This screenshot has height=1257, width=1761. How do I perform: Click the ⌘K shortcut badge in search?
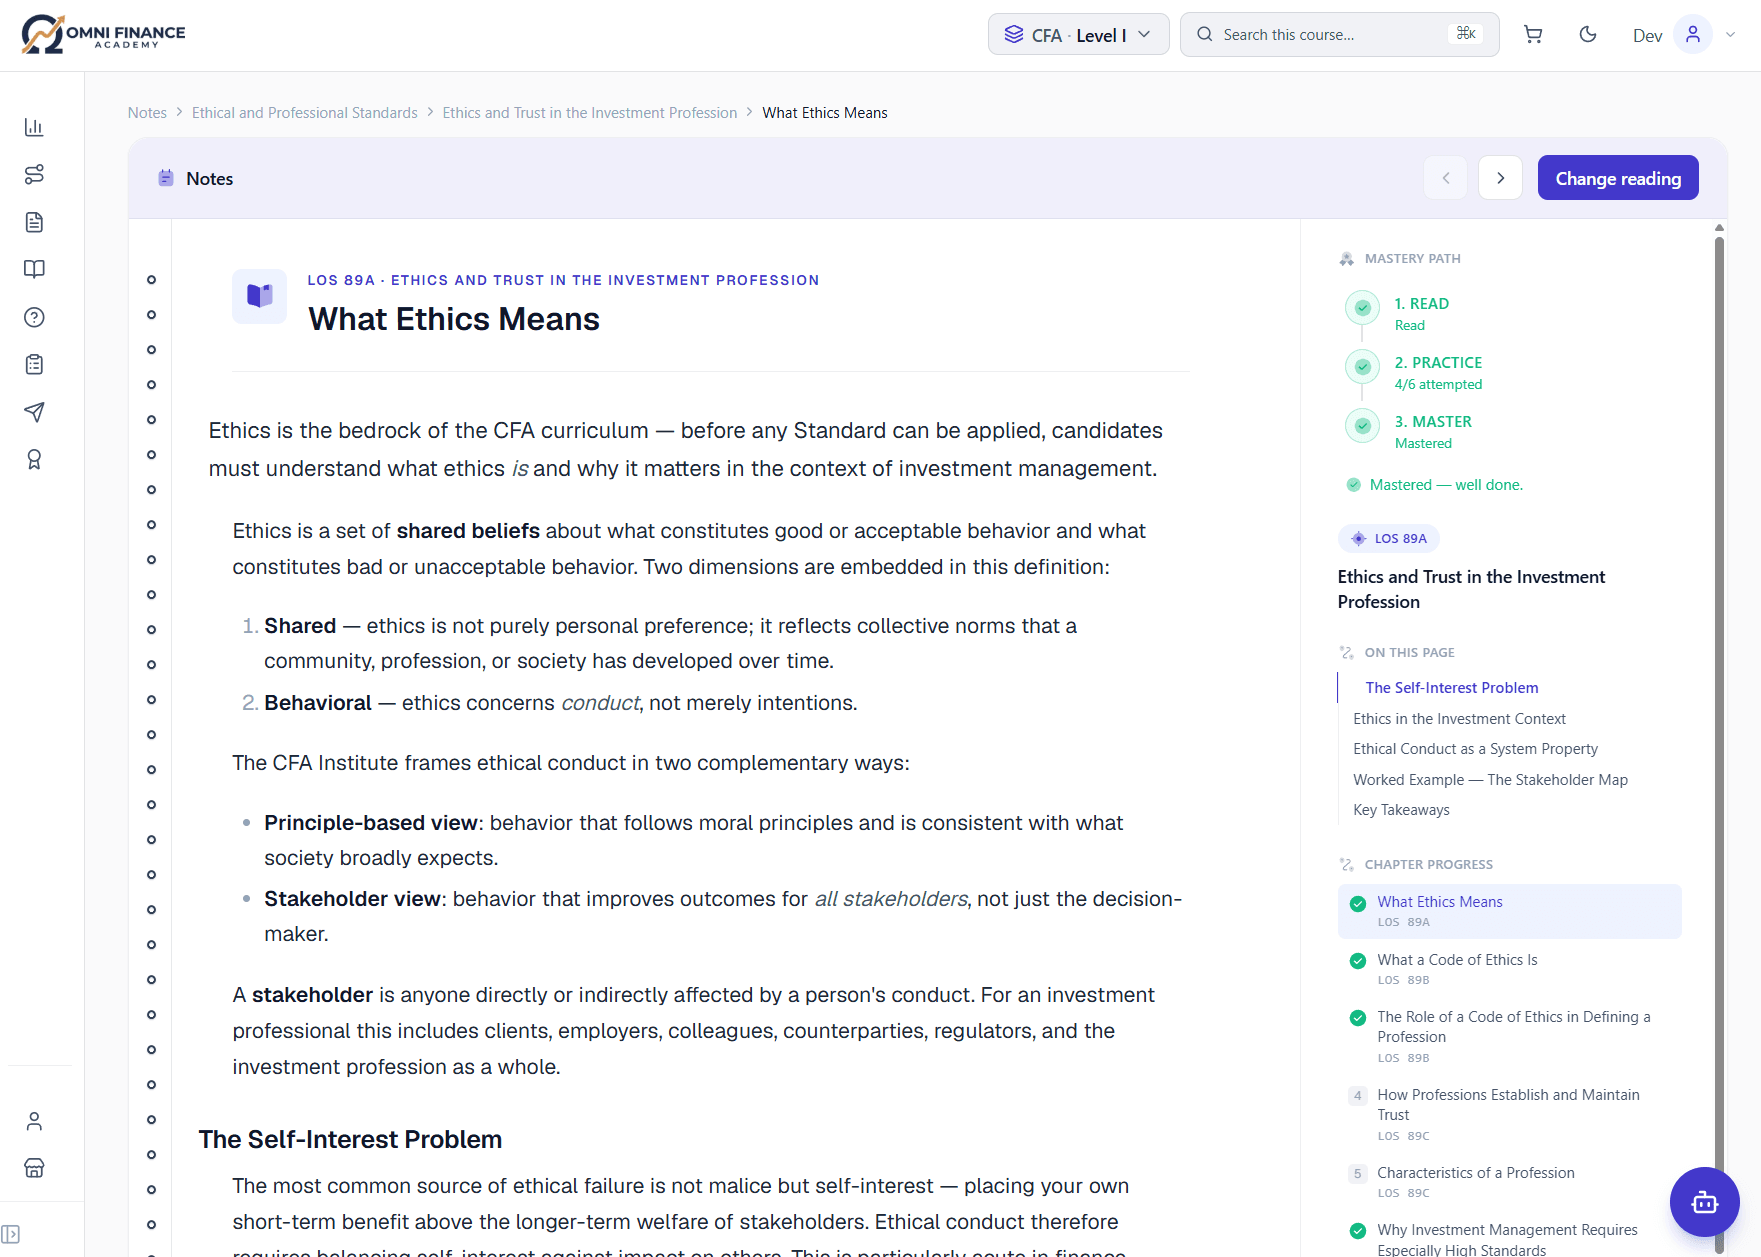pyautogui.click(x=1466, y=34)
